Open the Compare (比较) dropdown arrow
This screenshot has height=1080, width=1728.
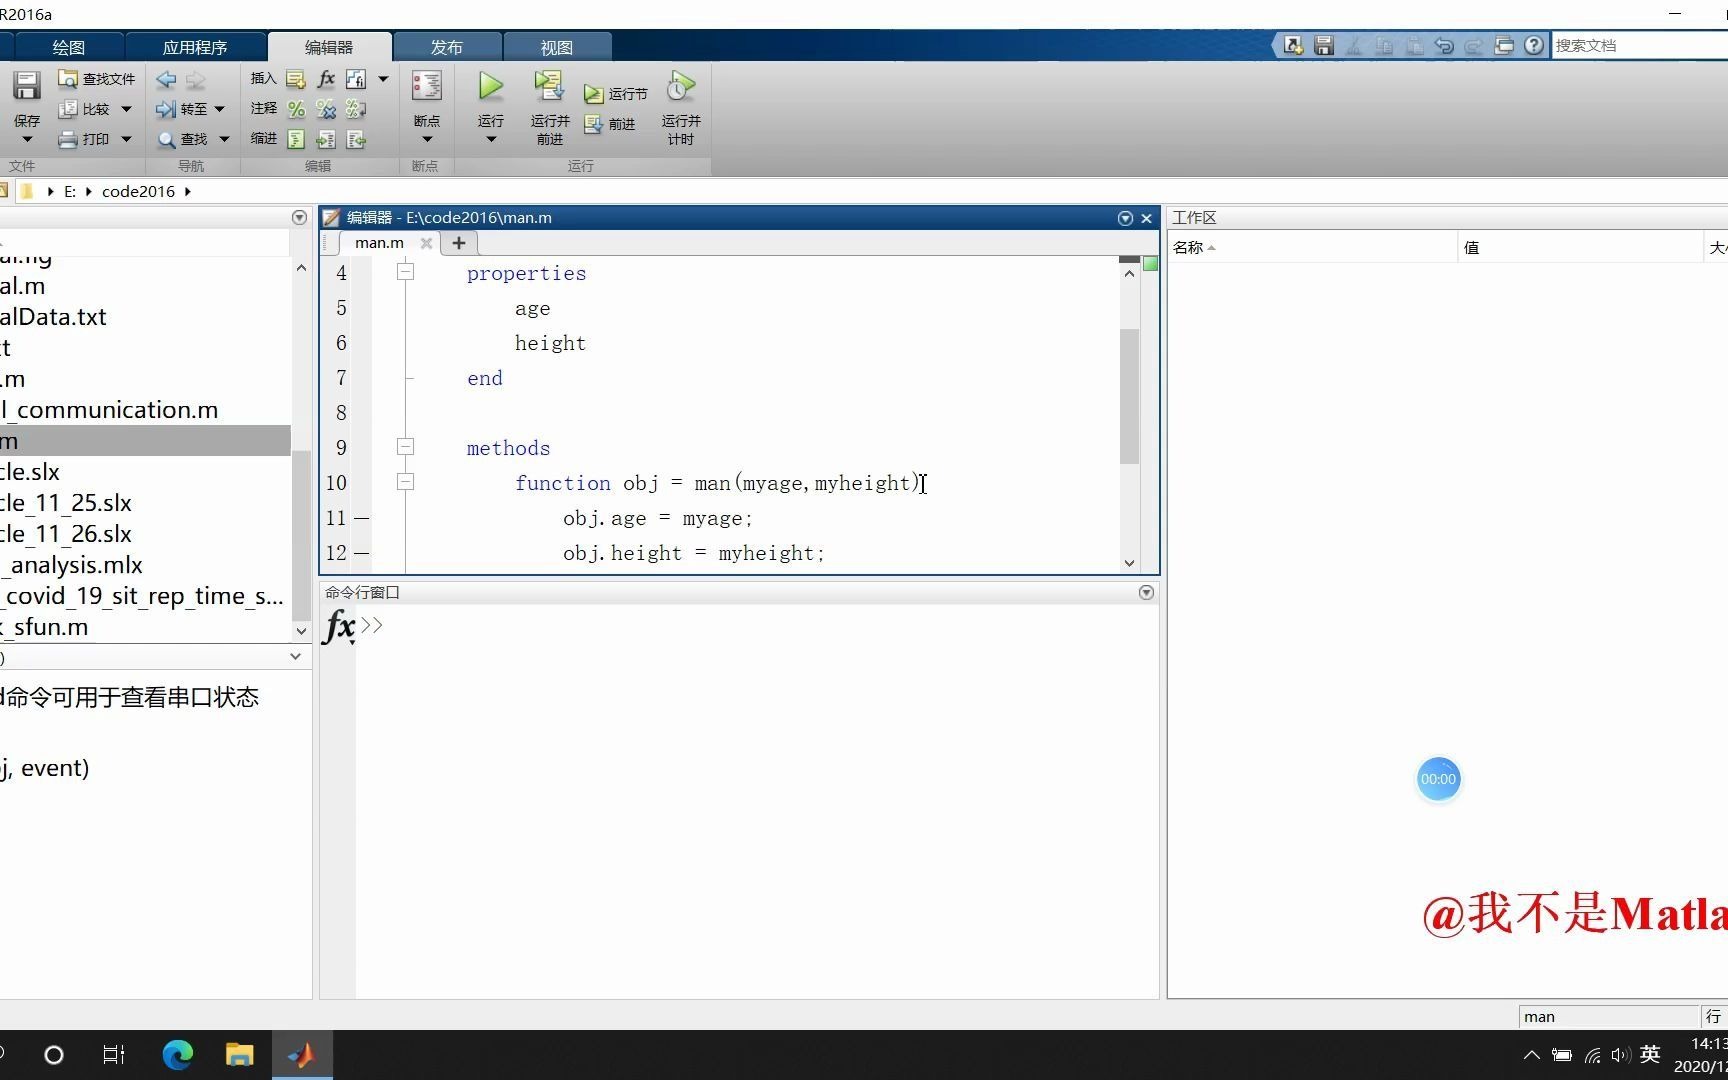[x=126, y=109]
